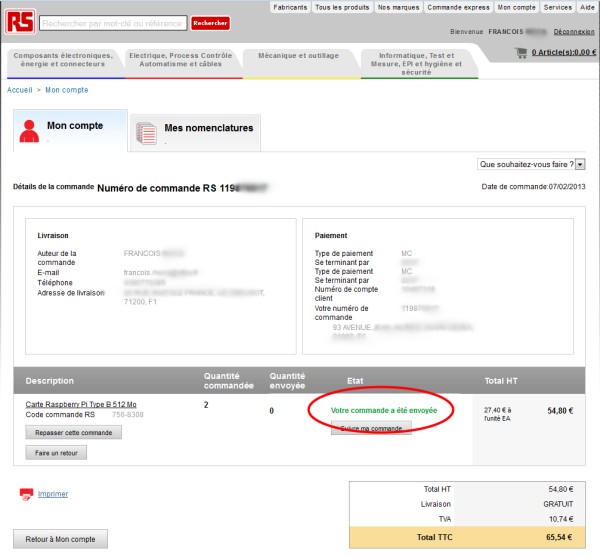The width and height of the screenshot is (600, 558).
Task: Switch to the Mes nomenclatures tab
Action: click(x=196, y=133)
